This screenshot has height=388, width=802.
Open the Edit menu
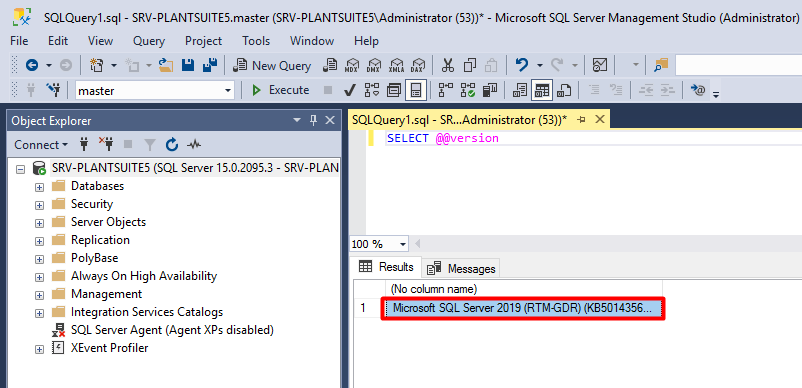(x=58, y=41)
